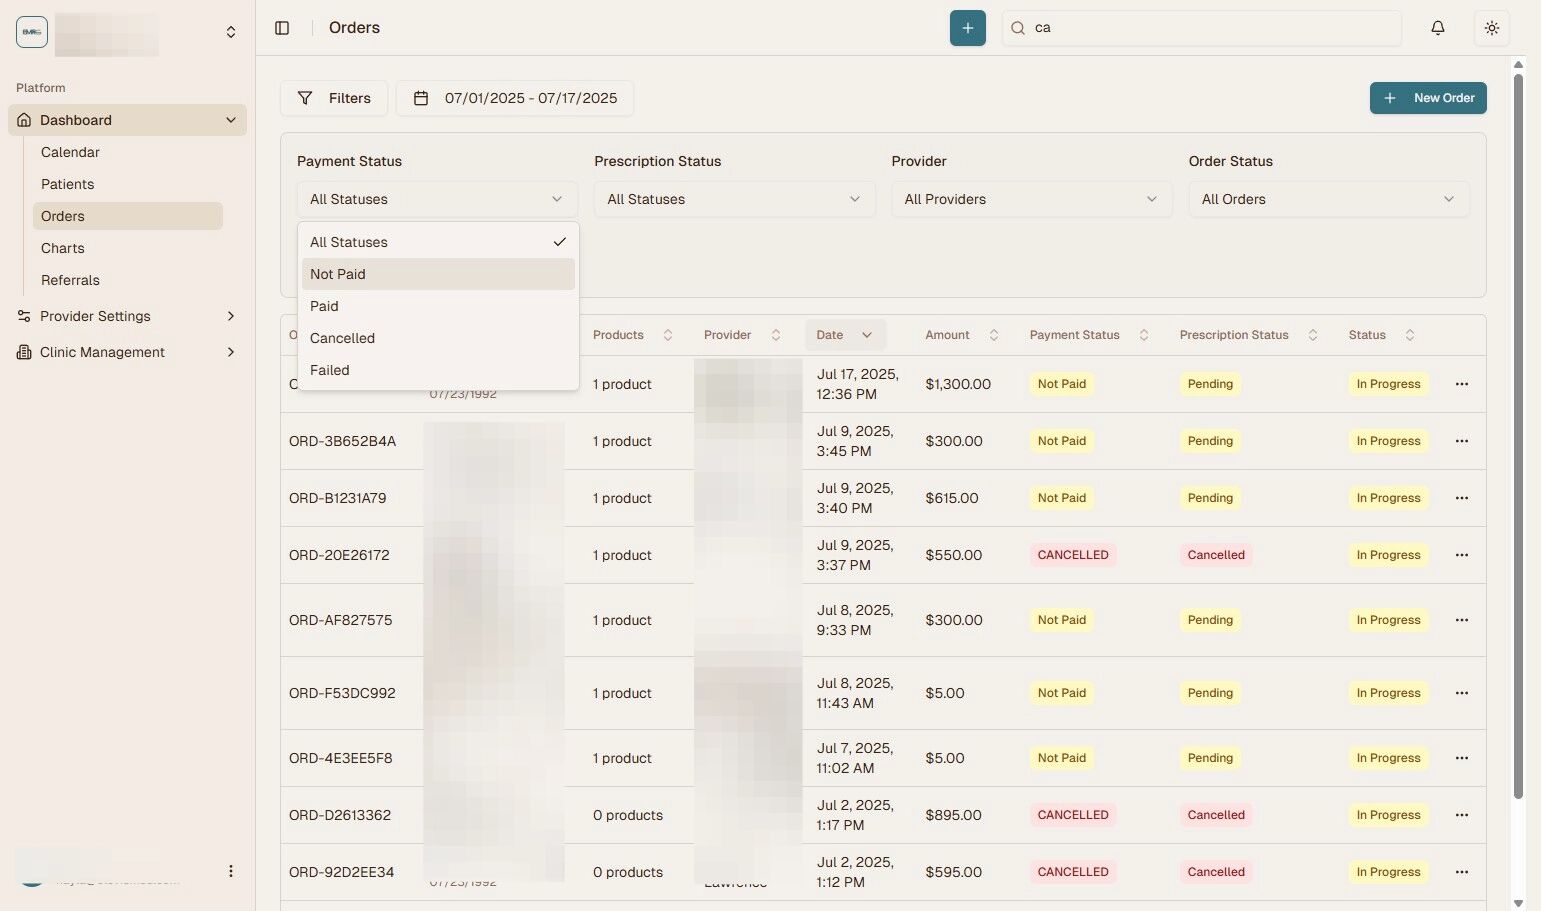
Task: Click the In Progress badge for ORD-F53DC992
Action: coord(1388,693)
